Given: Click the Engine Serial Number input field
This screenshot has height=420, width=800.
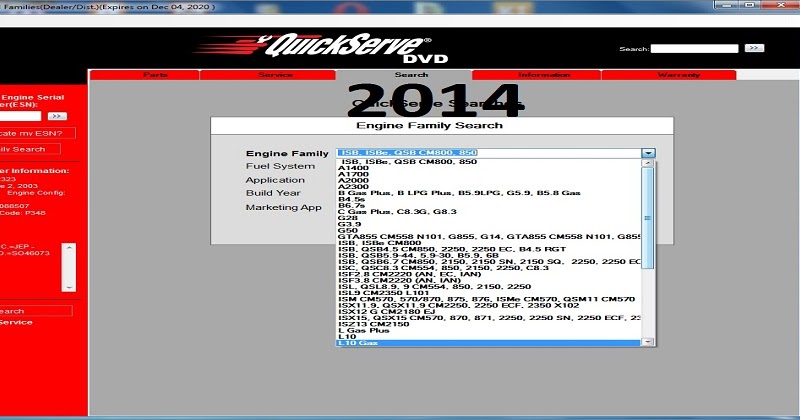Looking at the screenshot, I should 20,116.
